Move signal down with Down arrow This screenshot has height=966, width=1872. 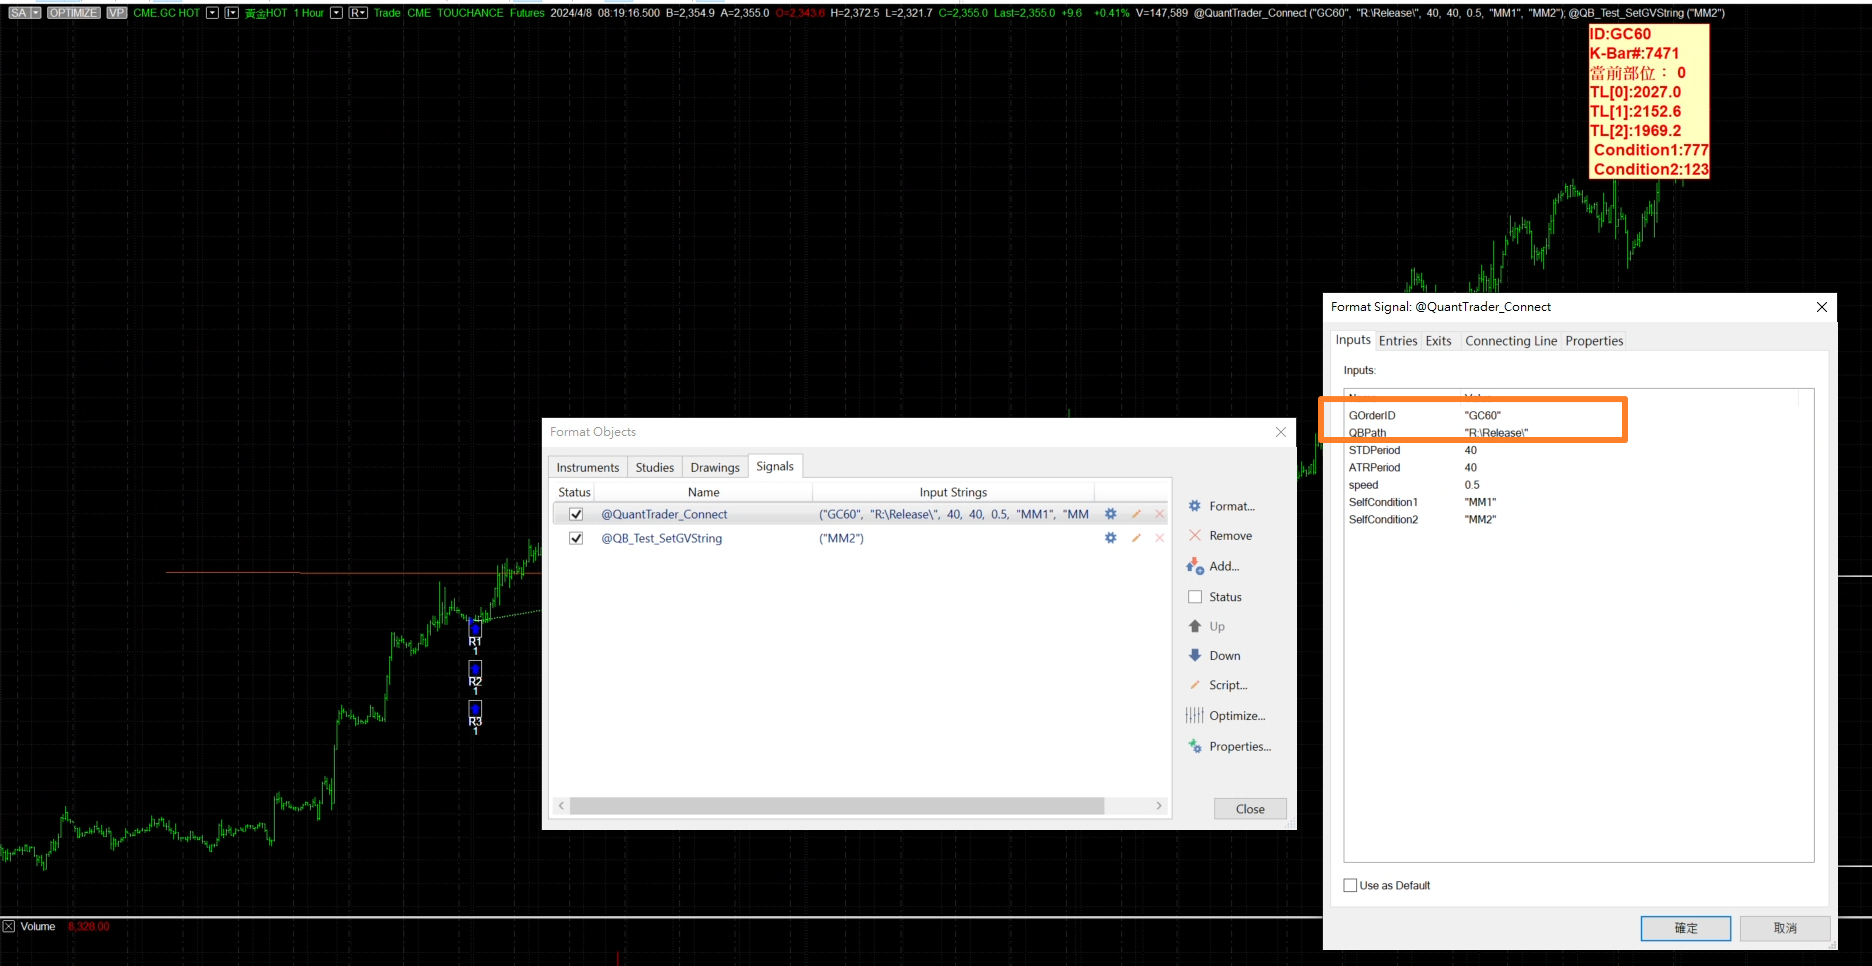[1195, 656]
